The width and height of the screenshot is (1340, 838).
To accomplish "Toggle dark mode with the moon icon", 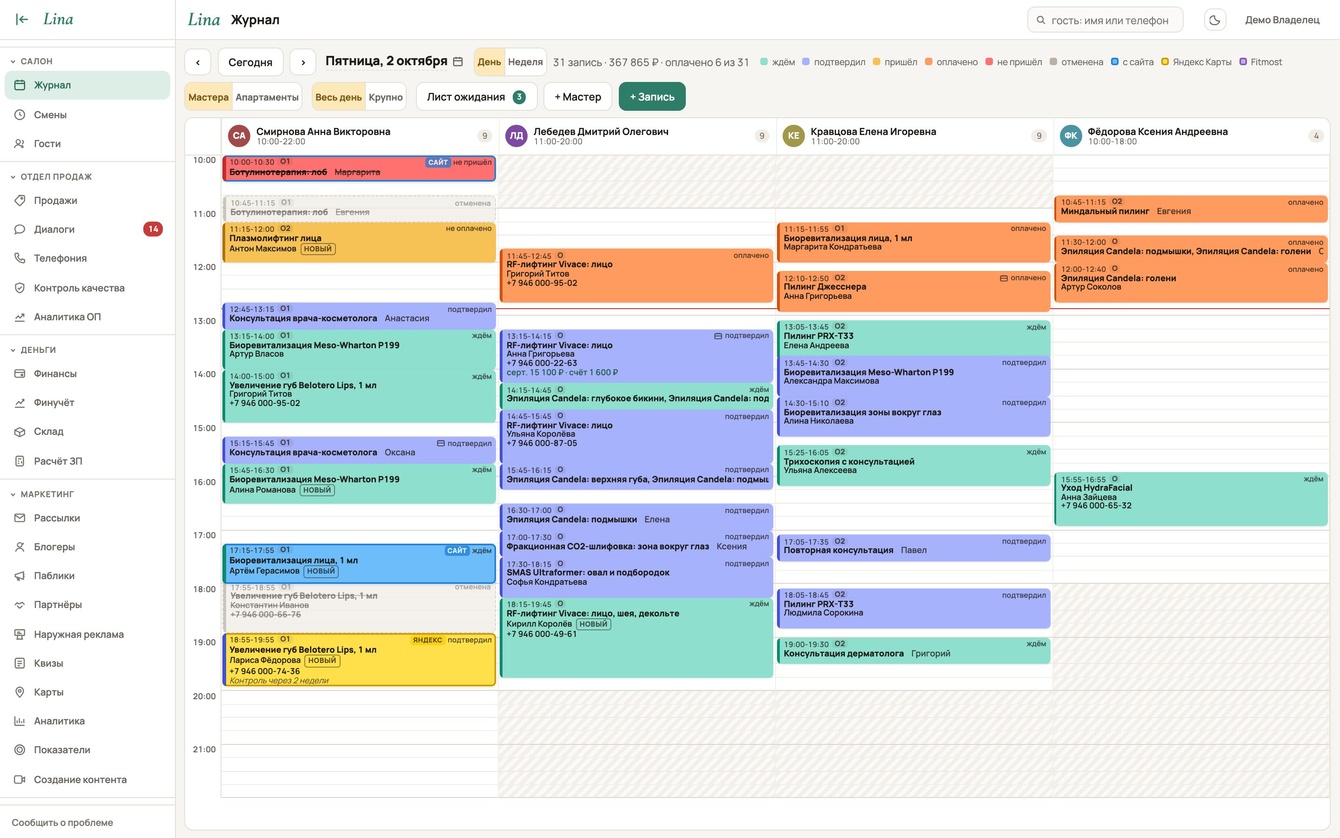I will pos(1214,20).
